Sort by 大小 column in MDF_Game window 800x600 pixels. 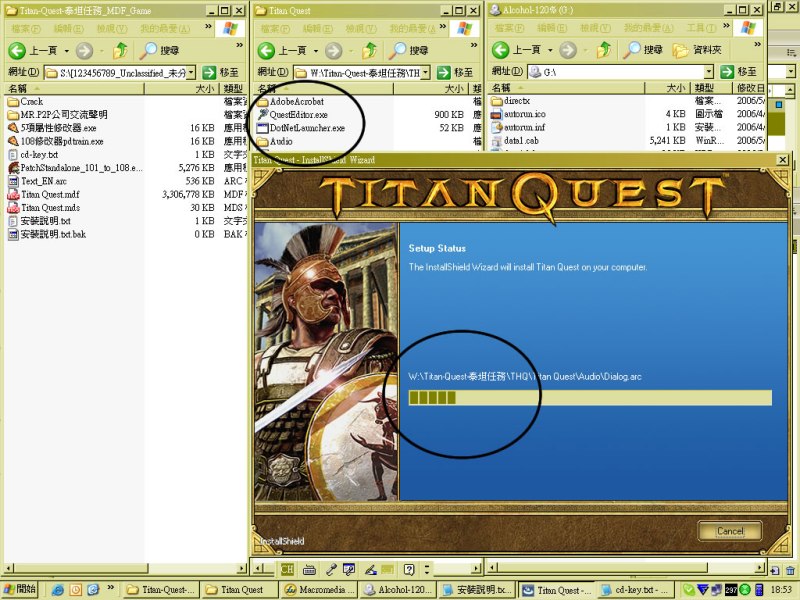point(181,89)
